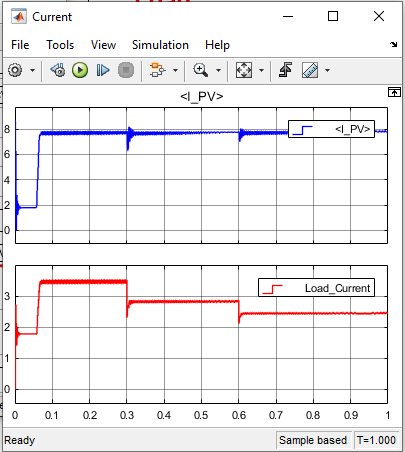Click the blue line sample in I_PV legend
This screenshot has height=452, width=405.
(302, 130)
